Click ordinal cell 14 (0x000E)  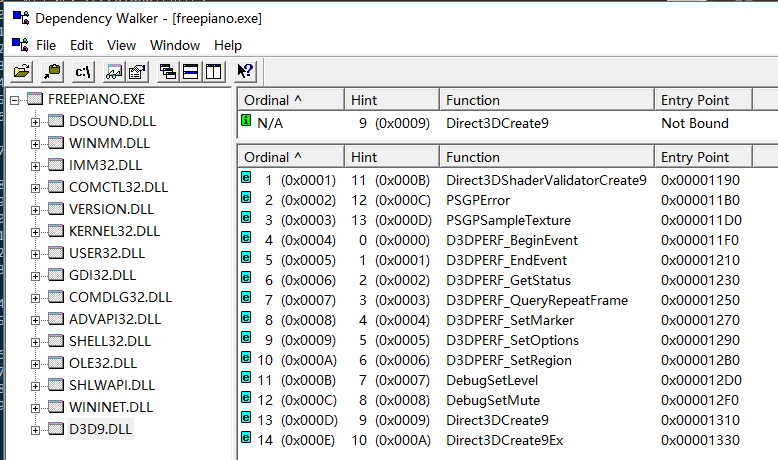(x=296, y=440)
